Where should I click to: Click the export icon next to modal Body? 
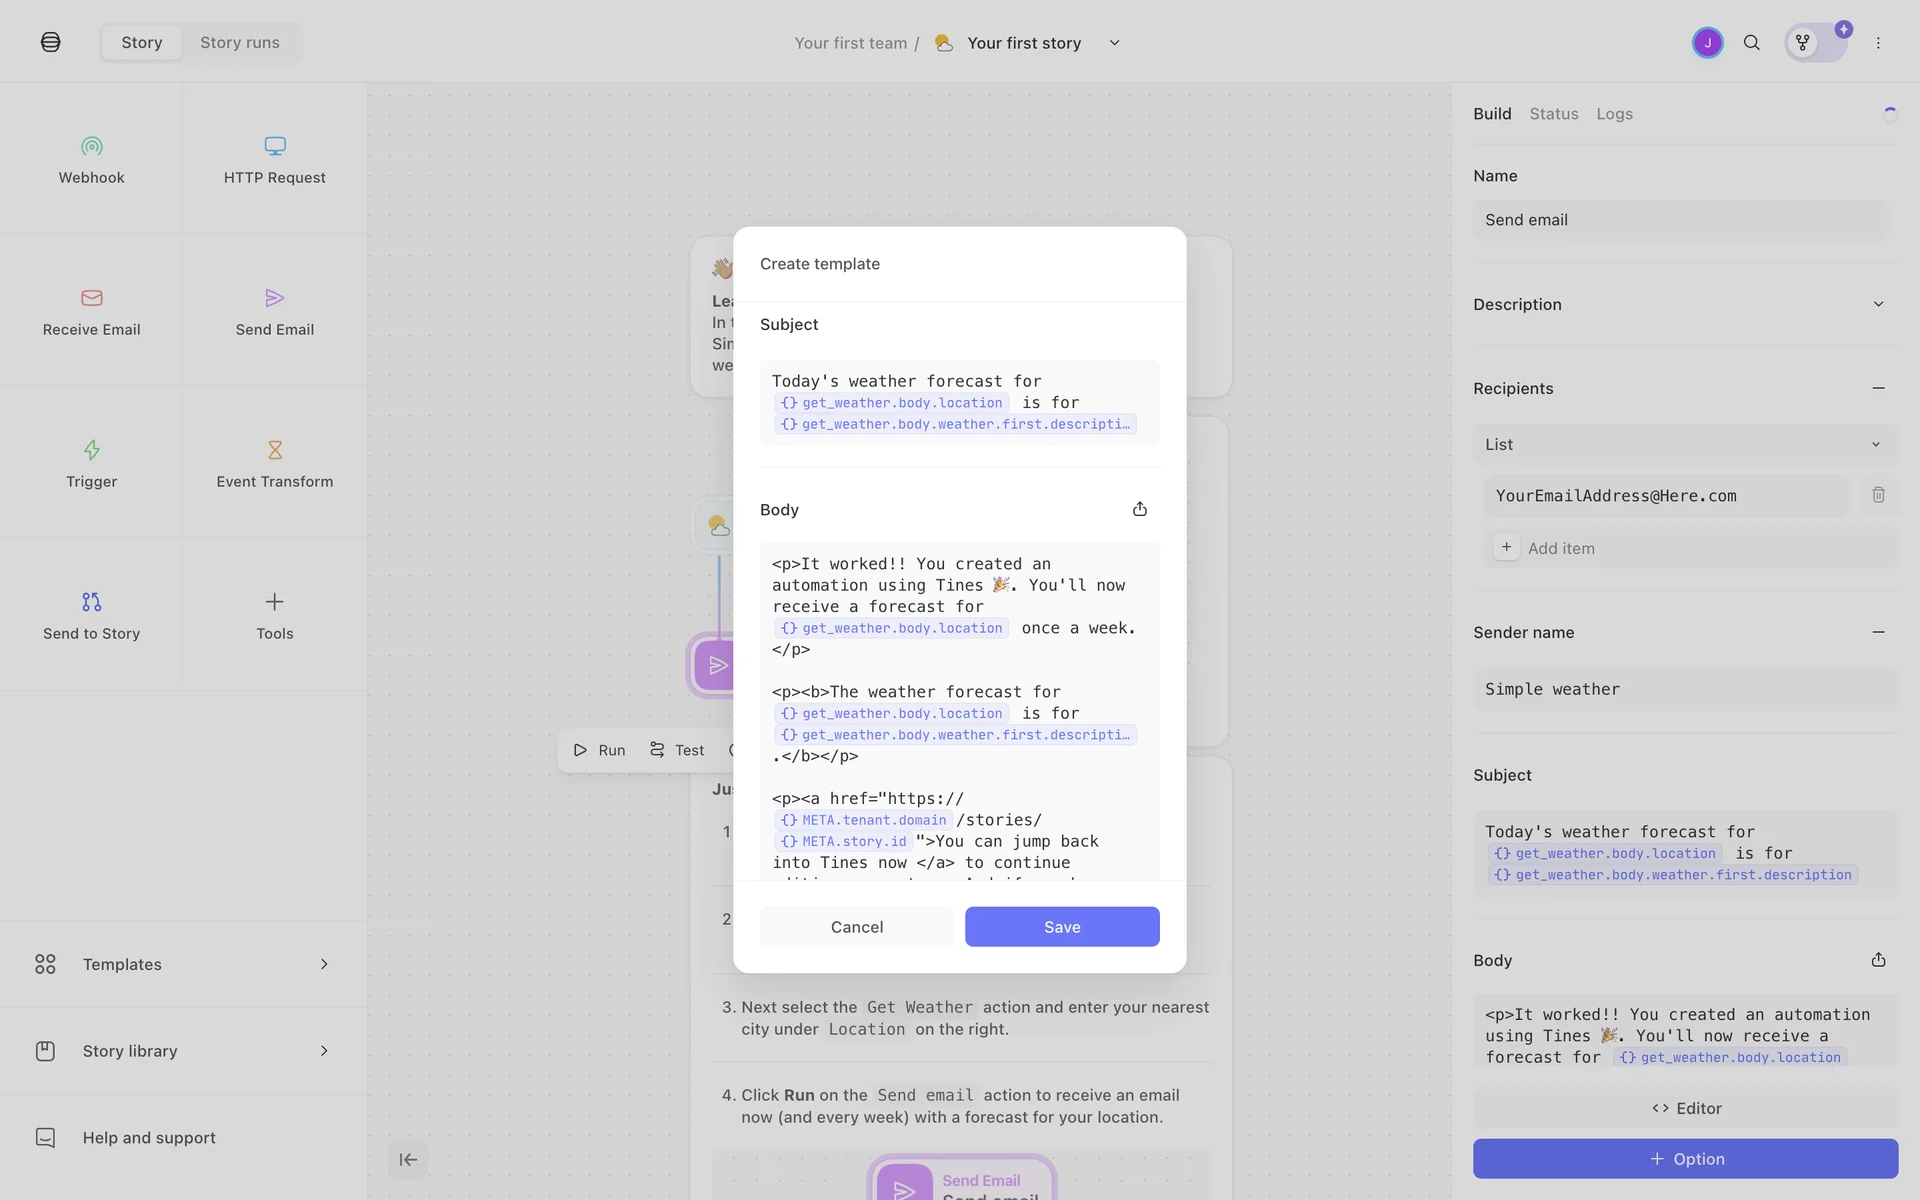click(1139, 509)
